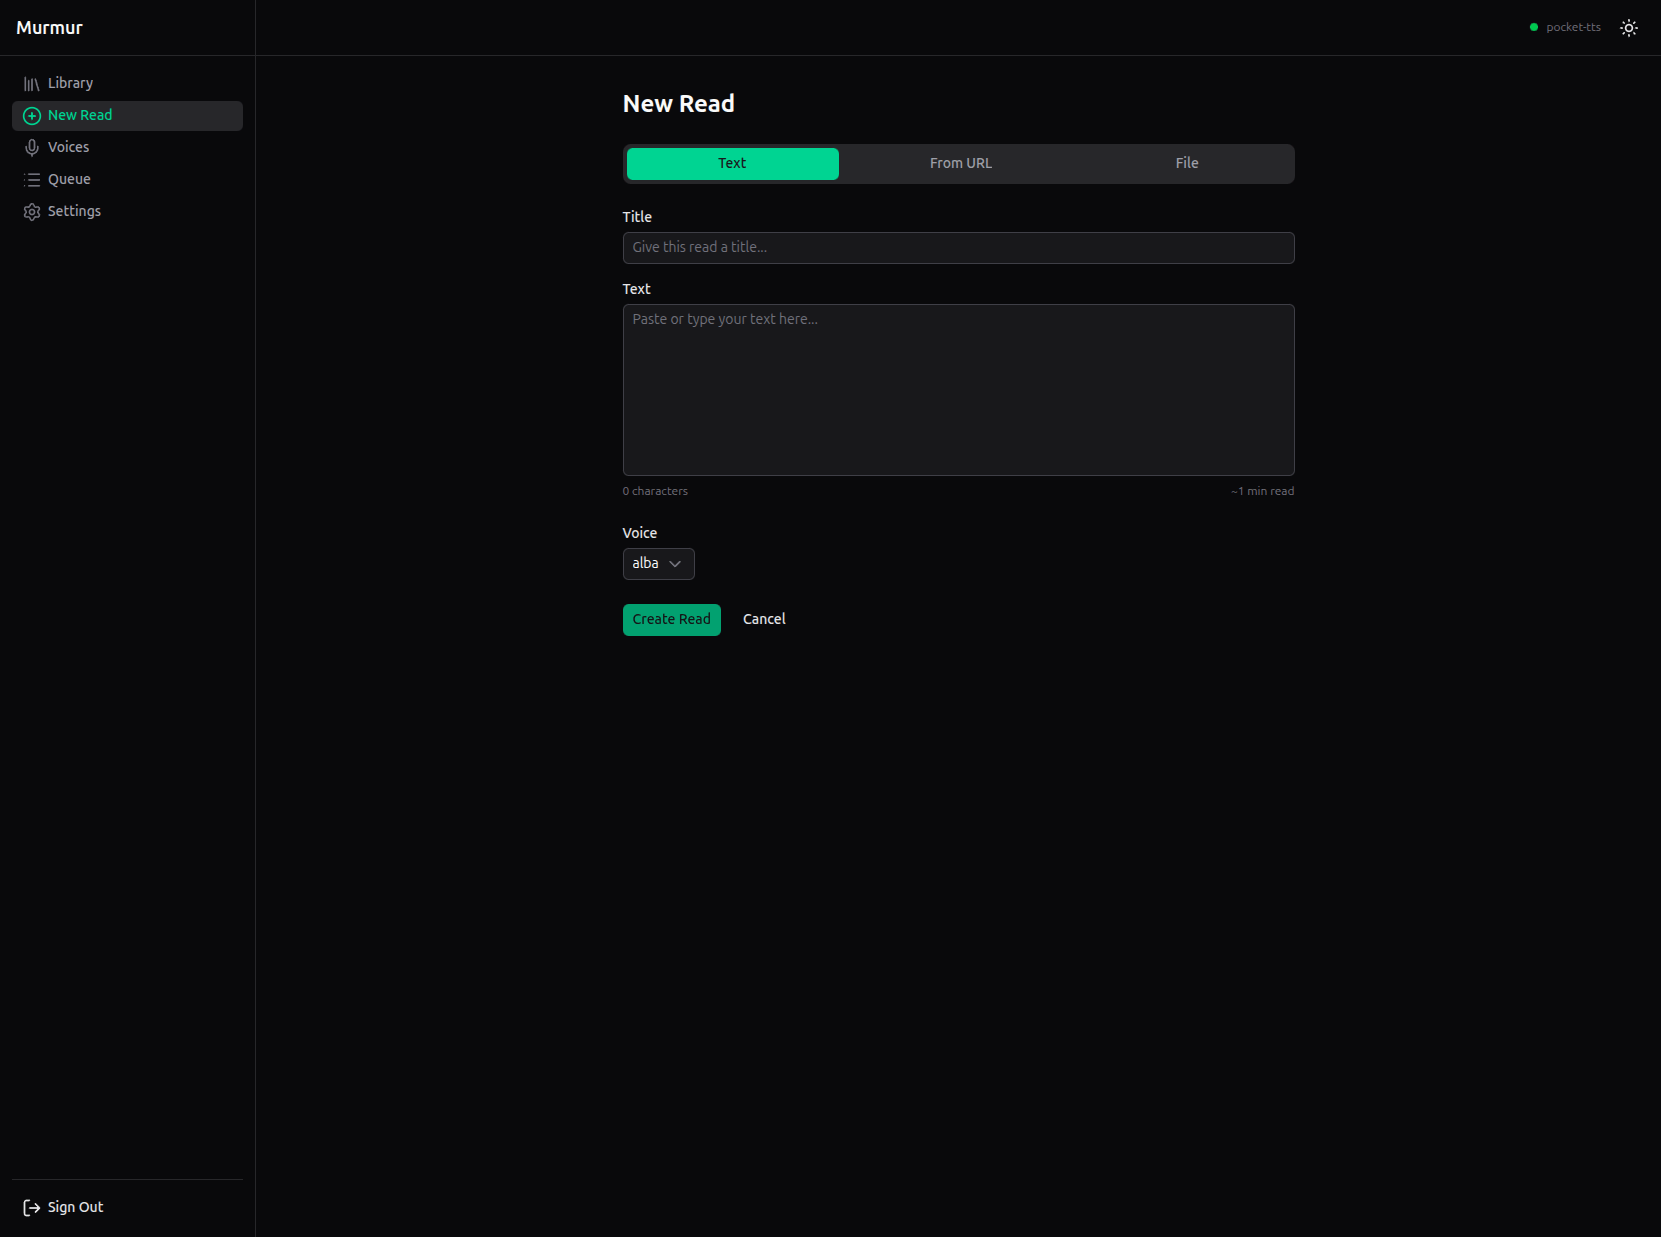Click the Queue list icon
1661x1237 pixels.
coord(31,179)
